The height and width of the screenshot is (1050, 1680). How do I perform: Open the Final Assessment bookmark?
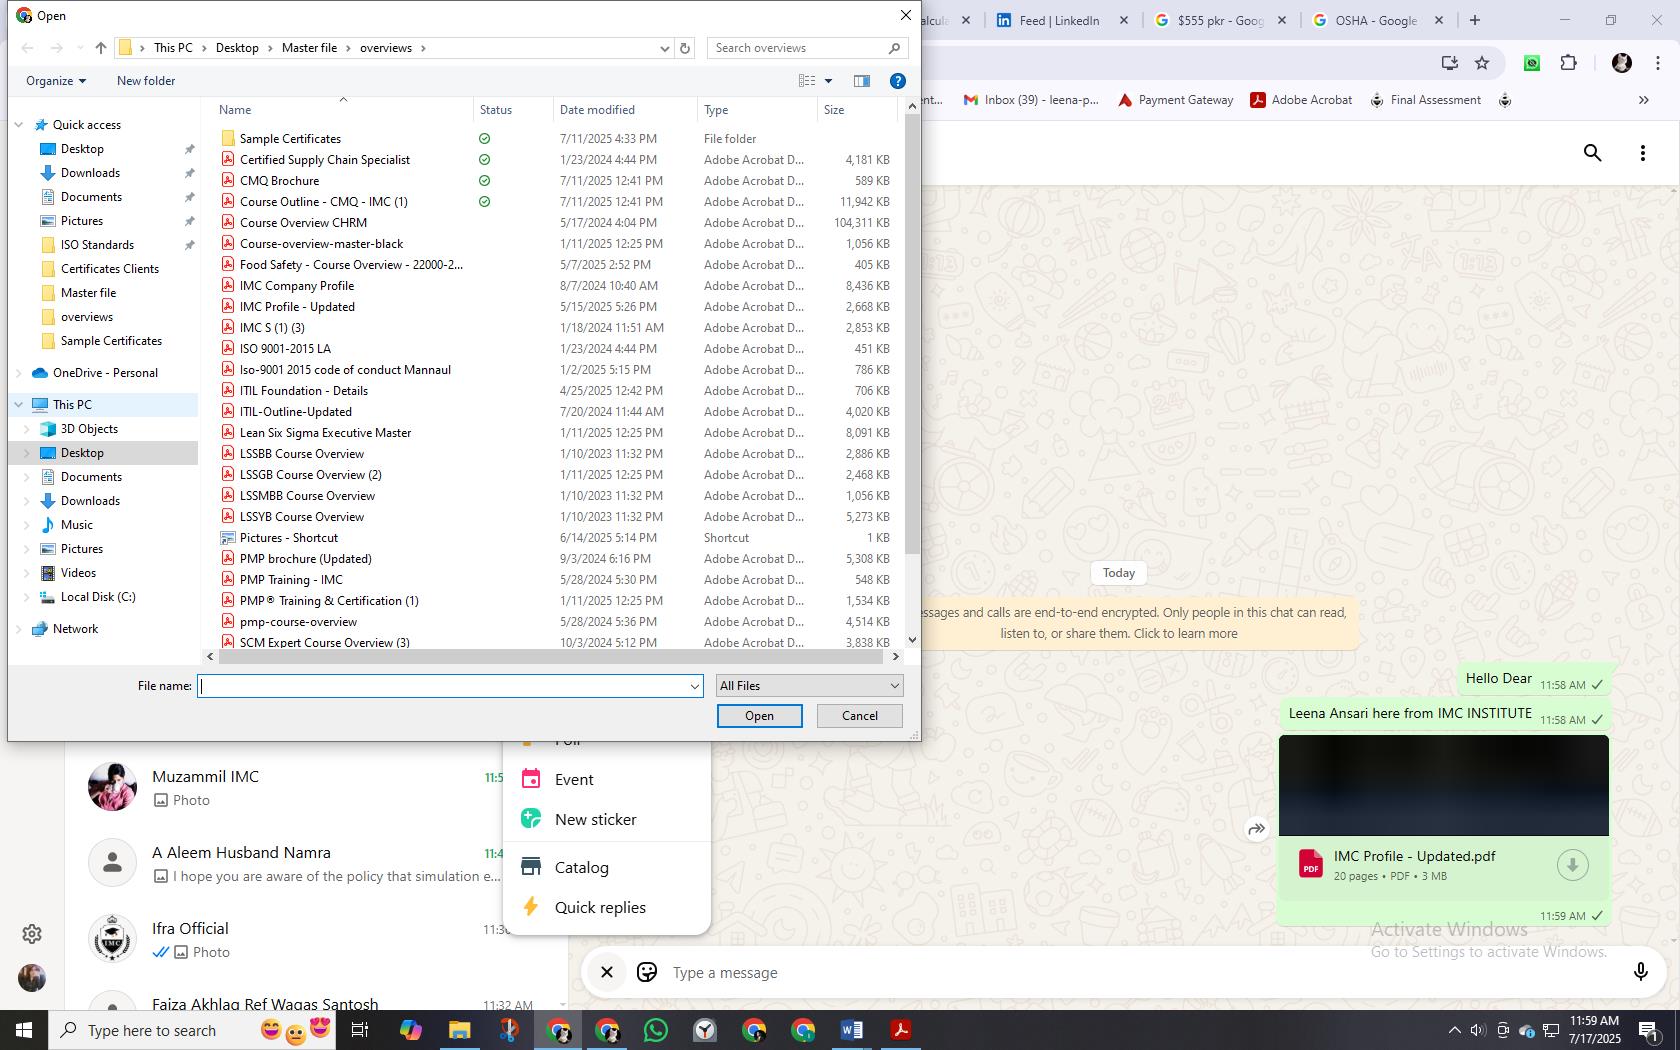pyautogui.click(x=1425, y=100)
